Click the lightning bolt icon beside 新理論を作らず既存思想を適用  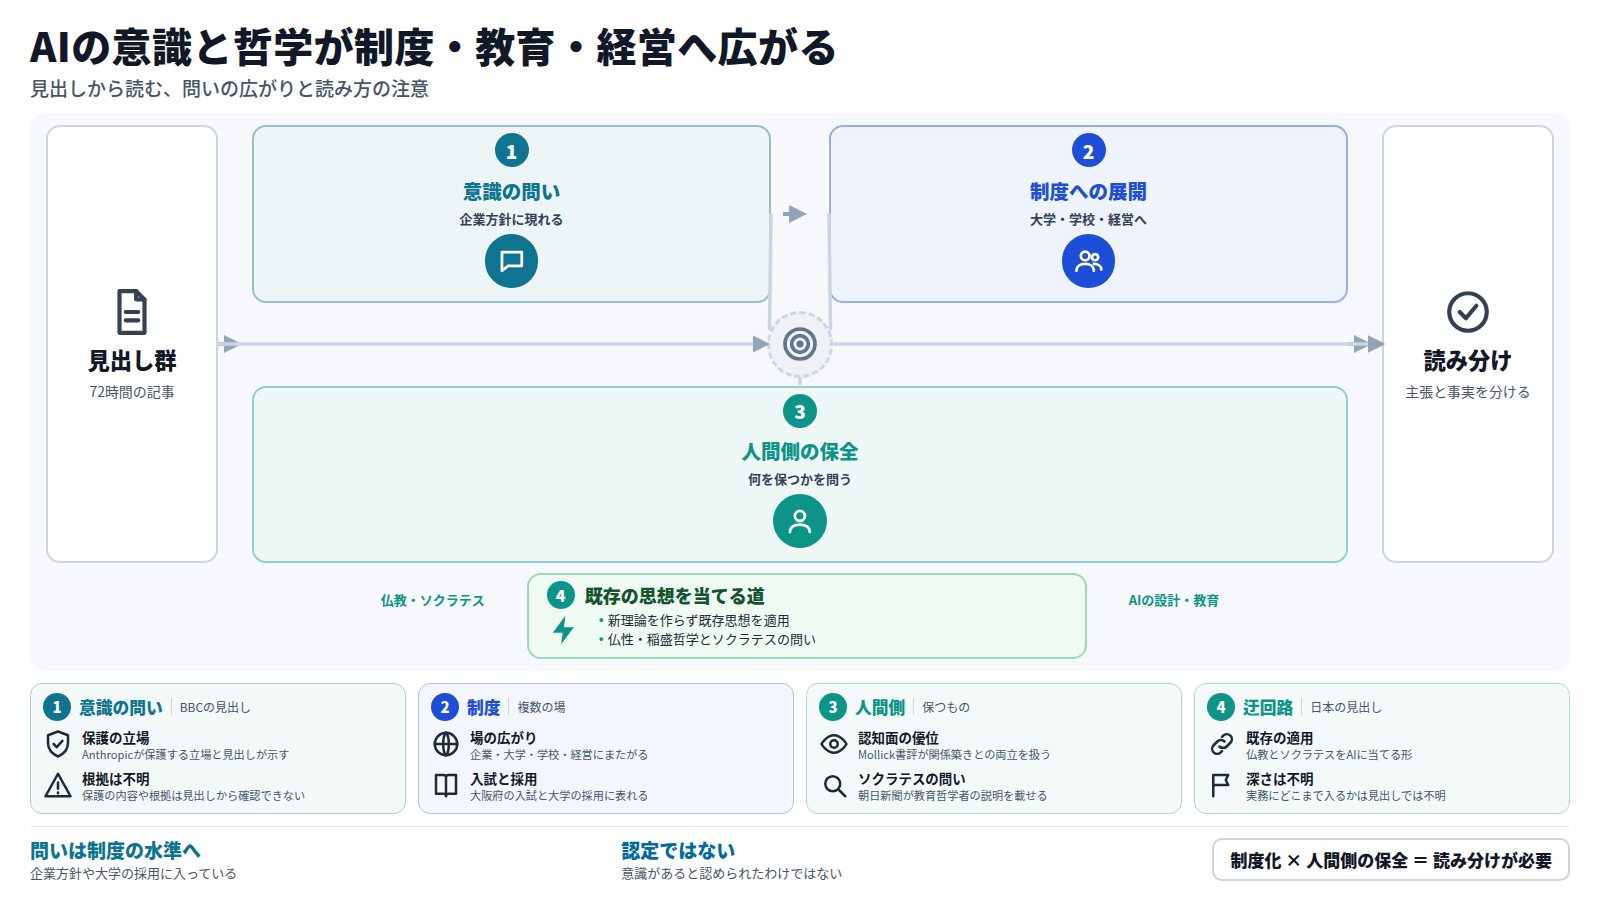[x=564, y=630]
